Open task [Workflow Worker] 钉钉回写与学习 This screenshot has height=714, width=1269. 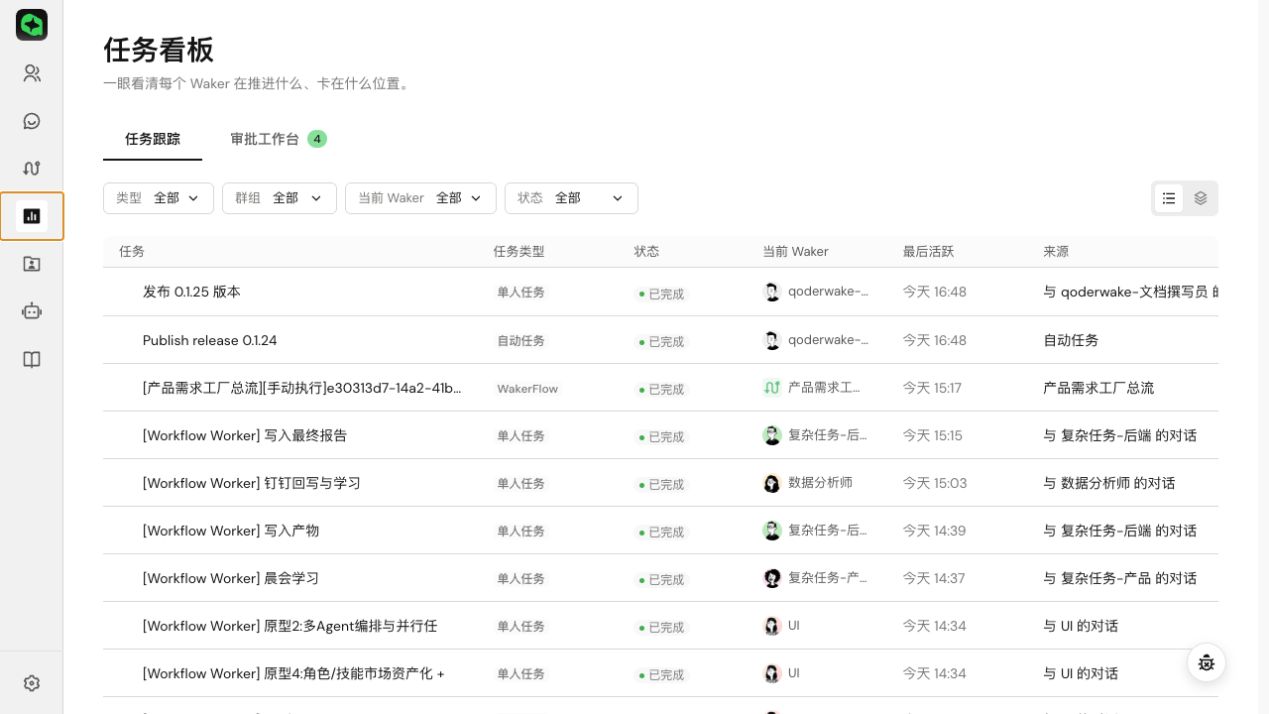pyautogui.click(x=252, y=483)
